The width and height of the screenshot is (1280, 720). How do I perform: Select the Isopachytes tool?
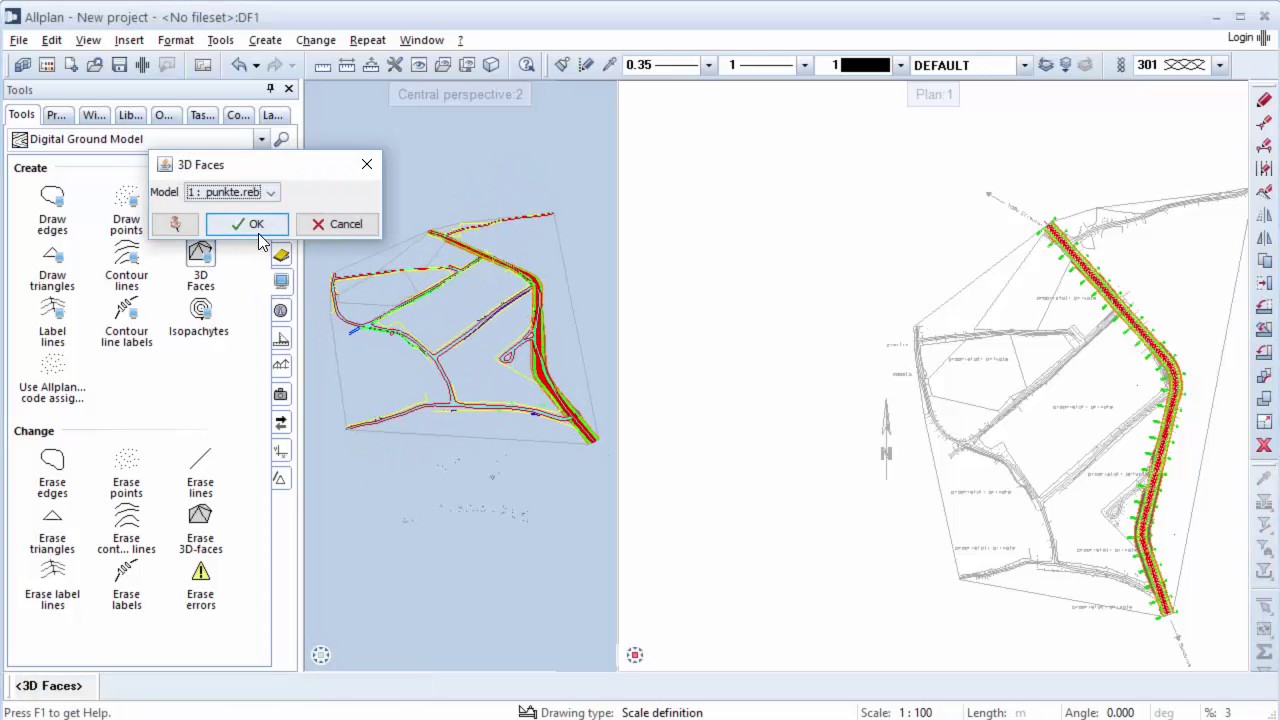coord(199,317)
